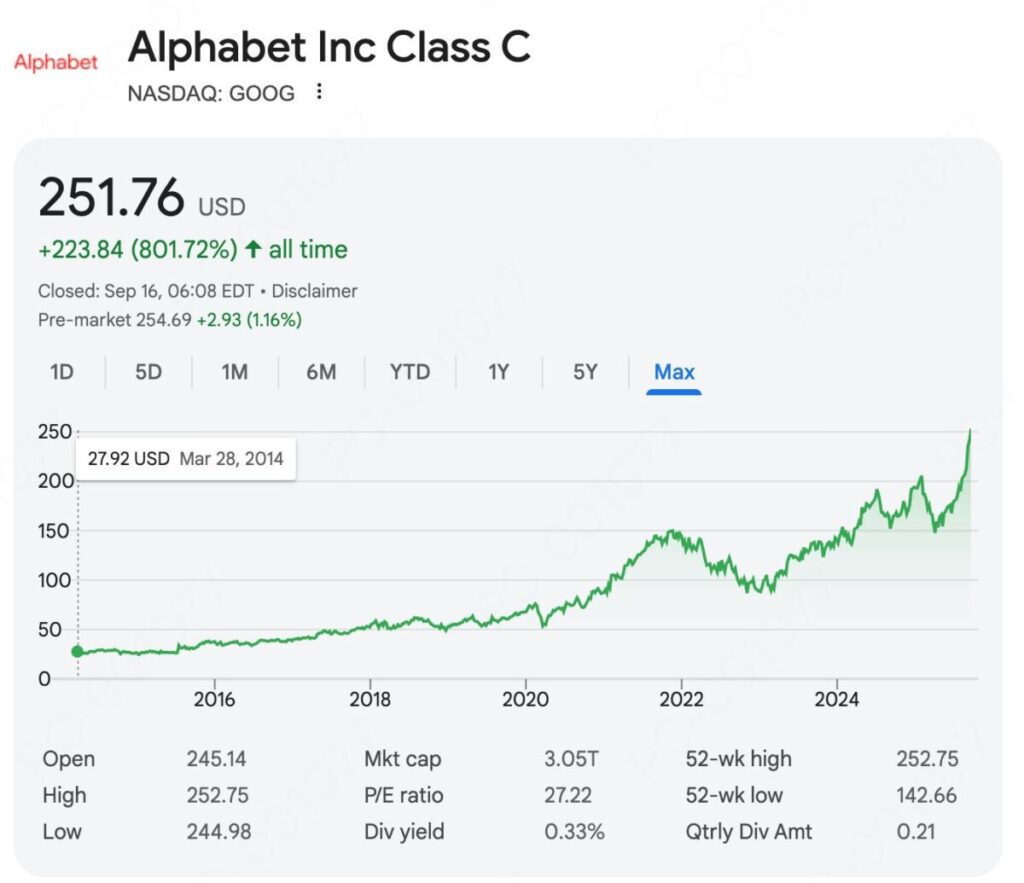Show the 1Y chart range
This screenshot has height=883, width=1024.
pyautogui.click(x=499, y=372)
